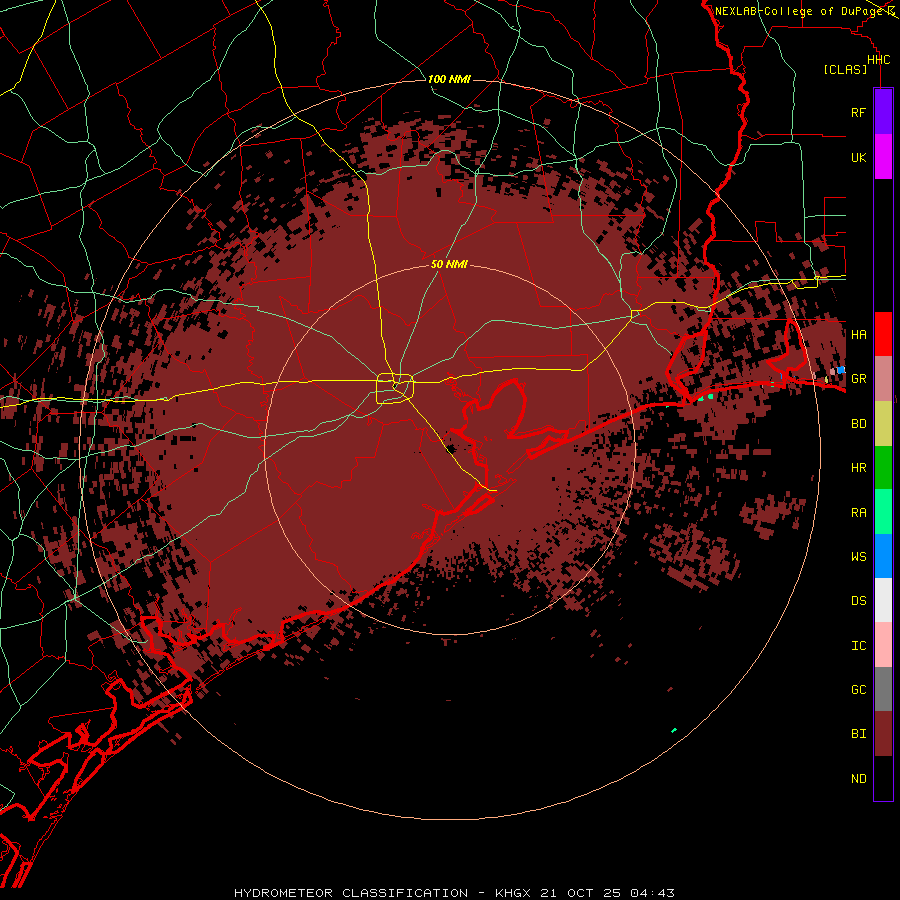This screenshot has height=900, width=900.
Task: Click the DS white legend color block
Action: tap(883, 600)
